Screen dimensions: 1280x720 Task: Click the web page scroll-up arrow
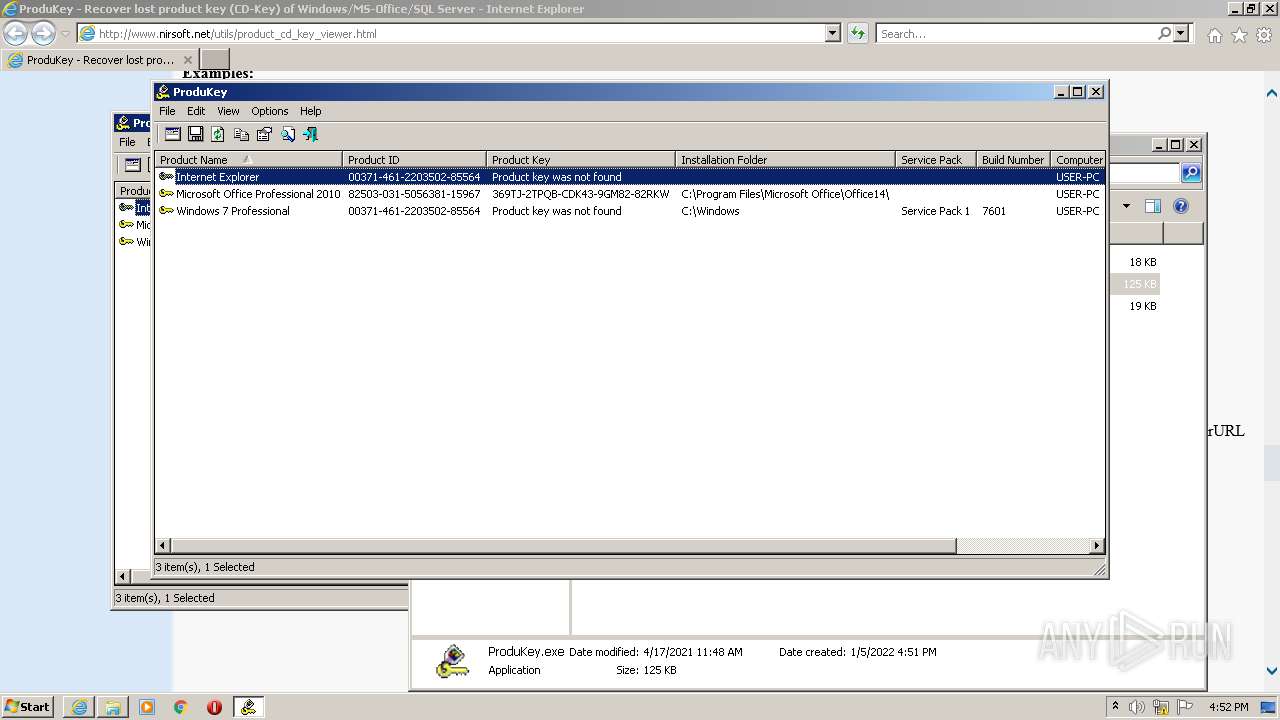point(1272,93)
